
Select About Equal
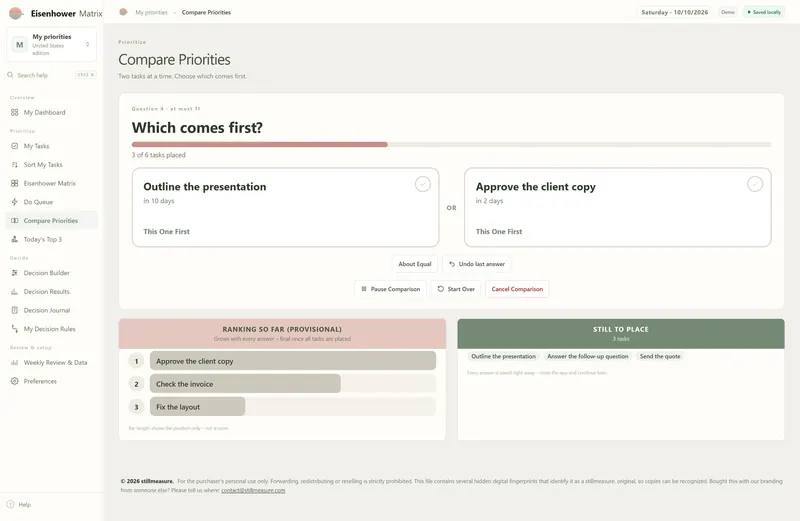pos(415,264)
